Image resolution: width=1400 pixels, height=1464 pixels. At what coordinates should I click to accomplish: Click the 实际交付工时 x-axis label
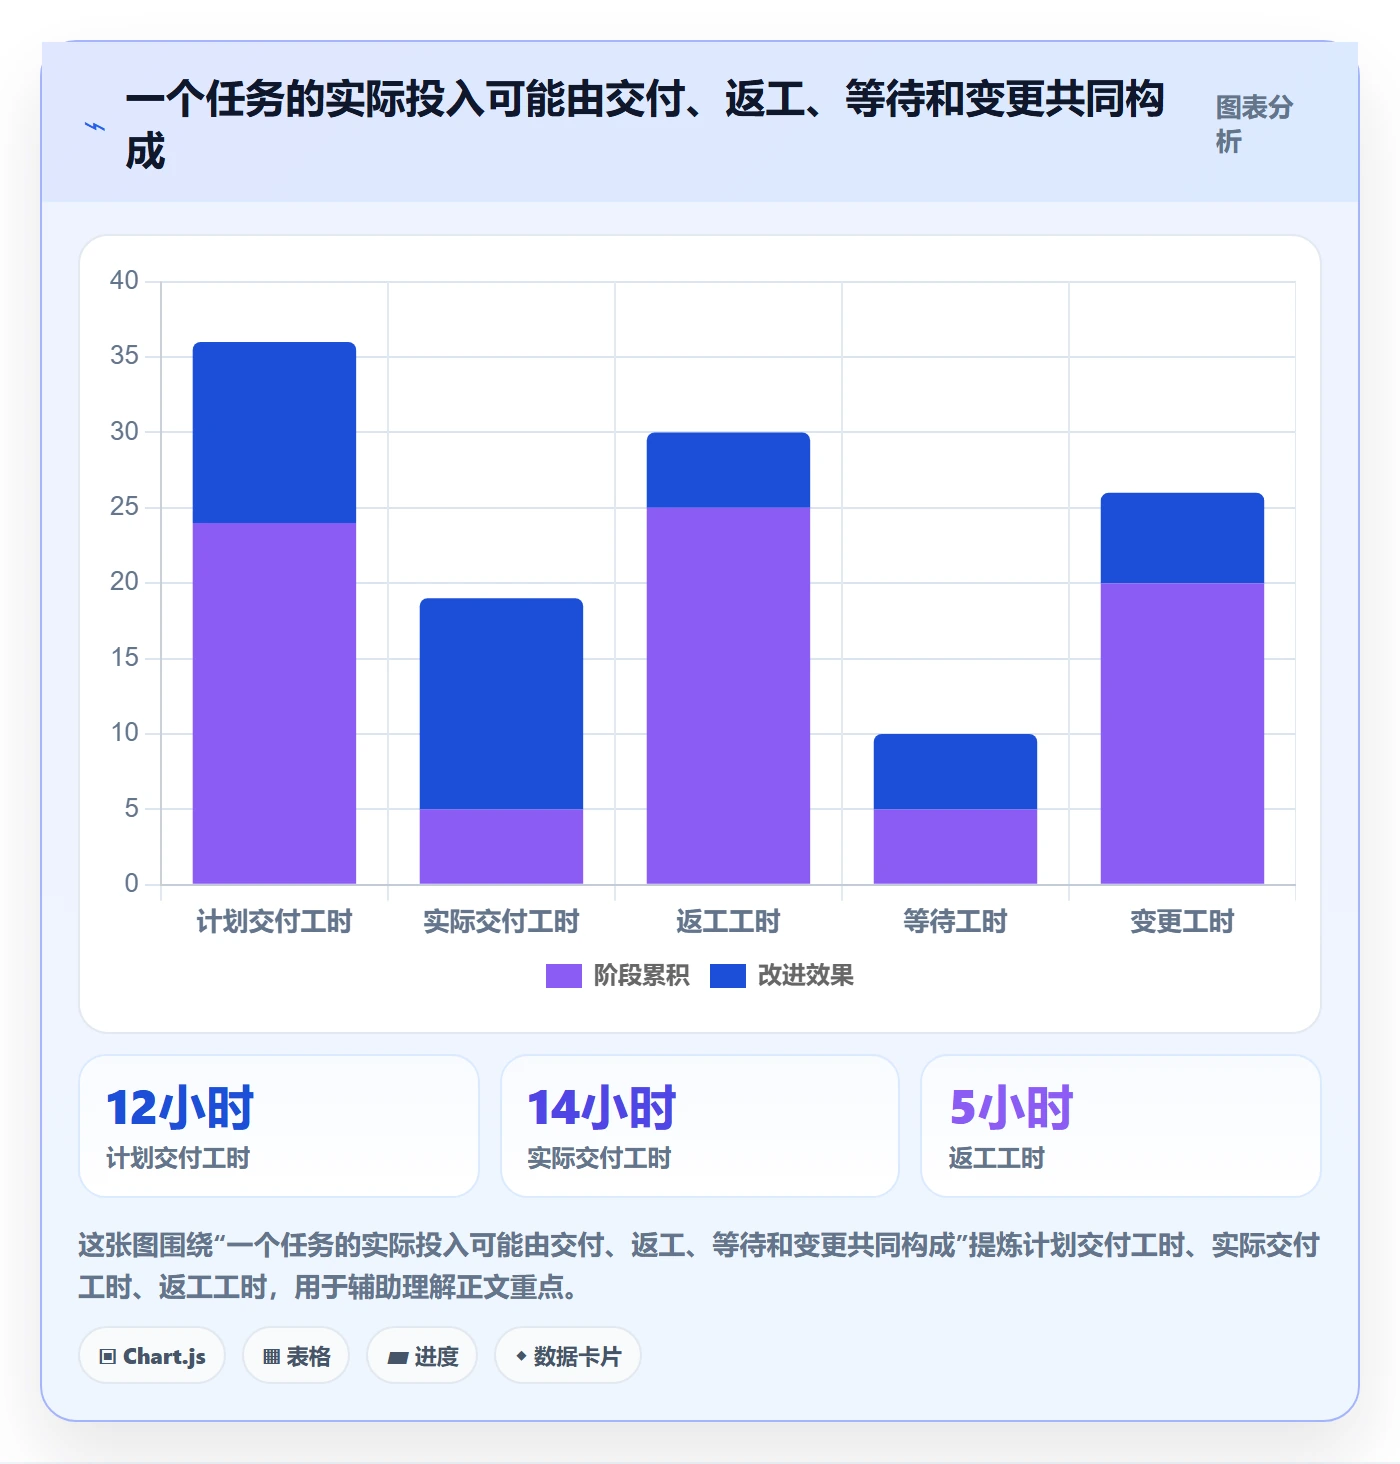pyautogui.click(x=501, y=921)
